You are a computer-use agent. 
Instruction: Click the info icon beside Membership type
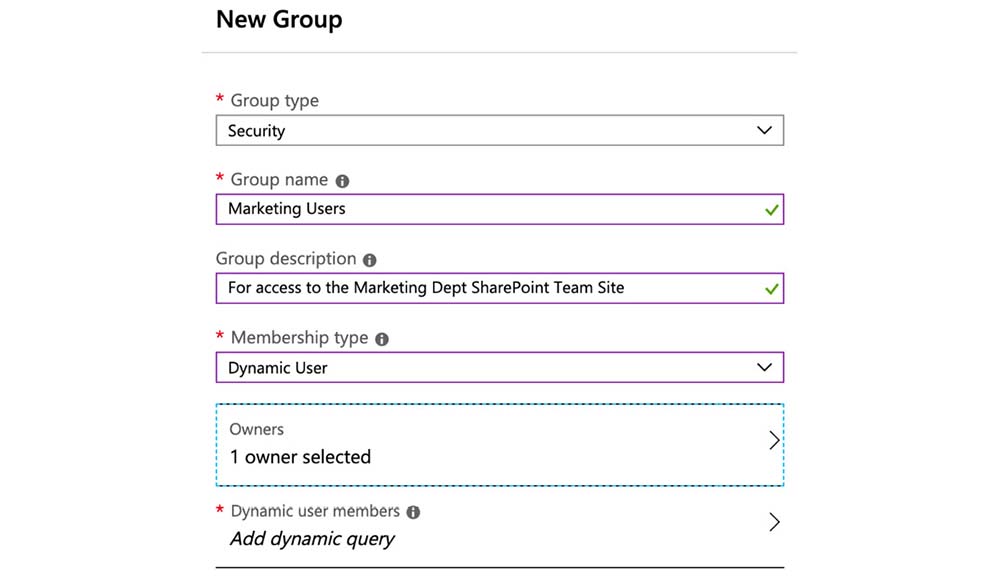point(382,339)
